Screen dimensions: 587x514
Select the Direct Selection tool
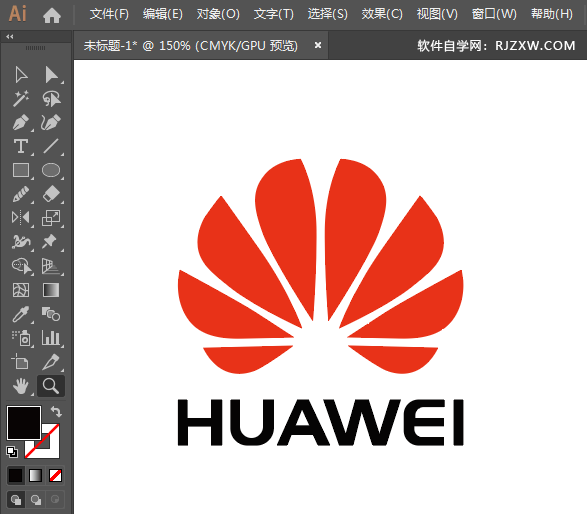pos(51,75)
